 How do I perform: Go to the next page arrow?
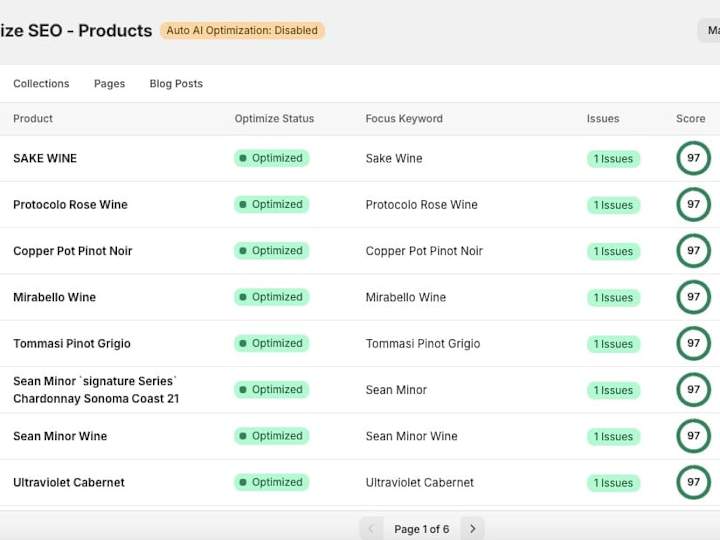coord(472,529)
